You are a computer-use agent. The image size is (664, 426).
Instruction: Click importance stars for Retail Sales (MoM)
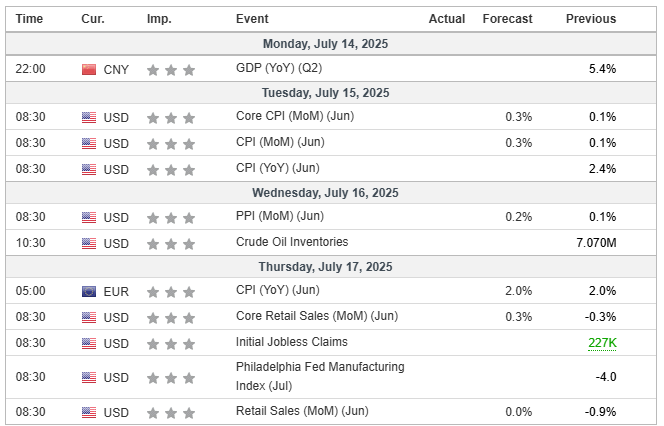pos(171,412)
